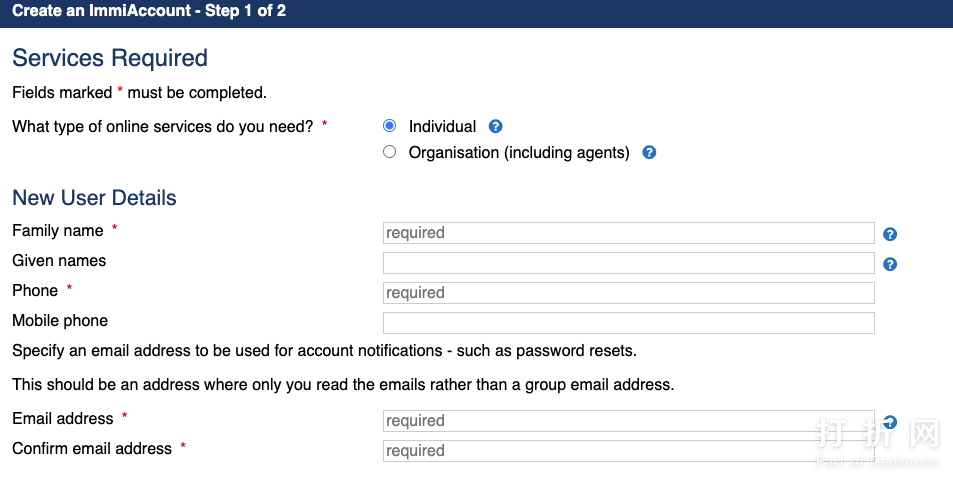Select the Individual radio button
The width and height of the screenshot is (953, 479).
[x=390, y=126]
